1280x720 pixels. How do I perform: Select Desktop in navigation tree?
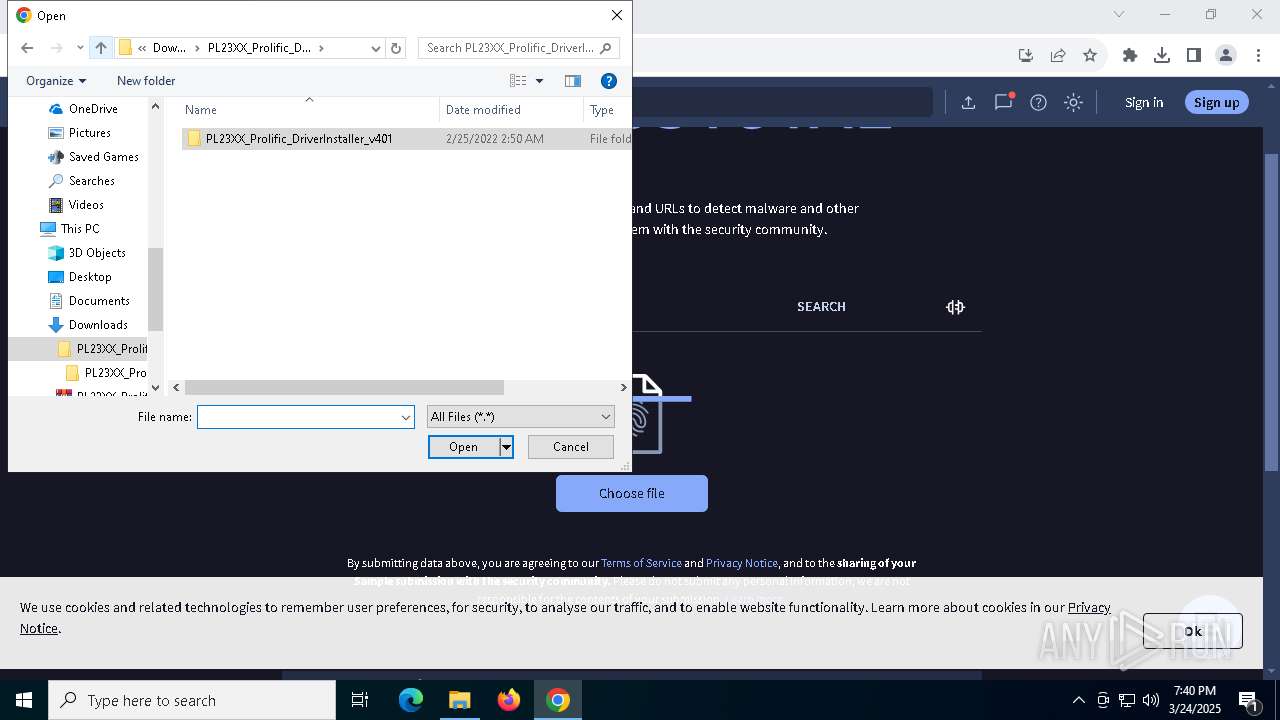tap(90, 277)
